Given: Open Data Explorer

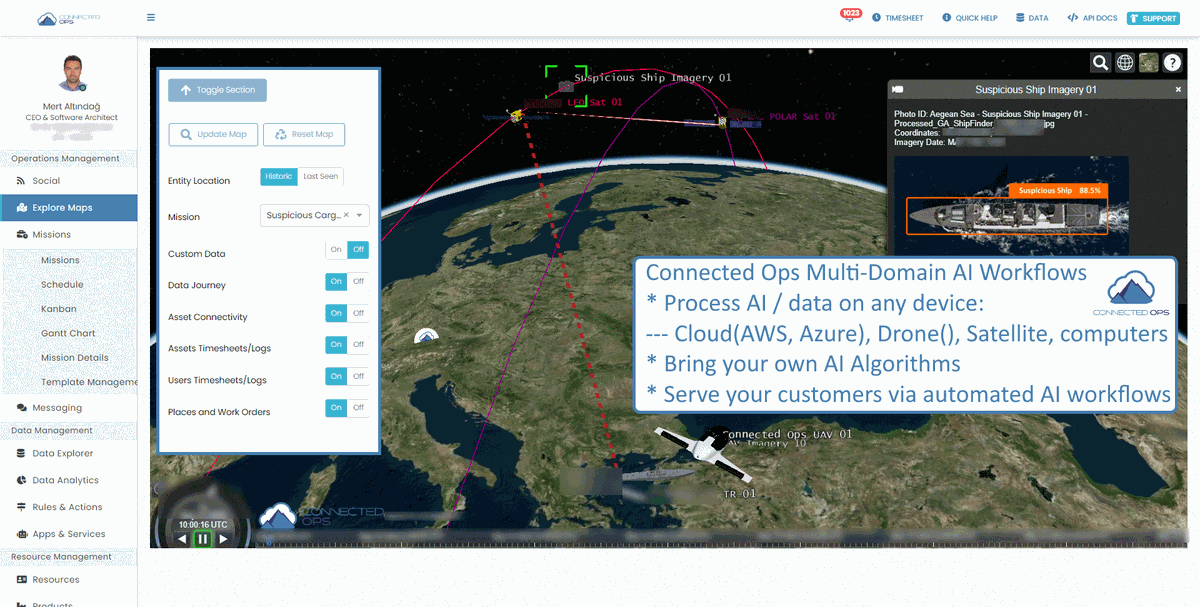Looking at the screenshot, I should click(x=63, y=454).
